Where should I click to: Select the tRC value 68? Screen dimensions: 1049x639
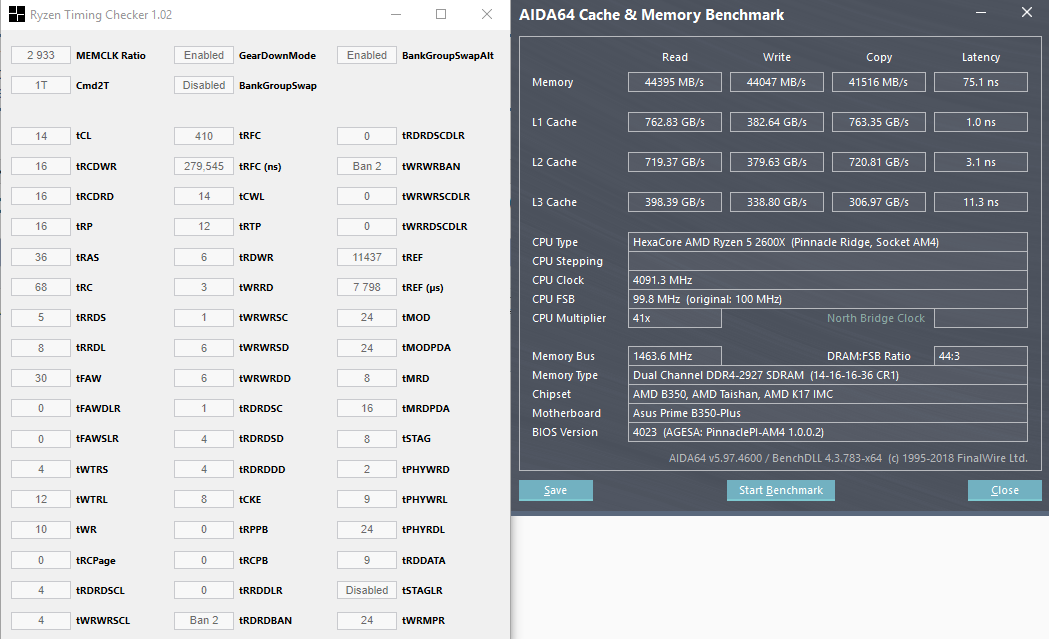(x=41, y=287)
